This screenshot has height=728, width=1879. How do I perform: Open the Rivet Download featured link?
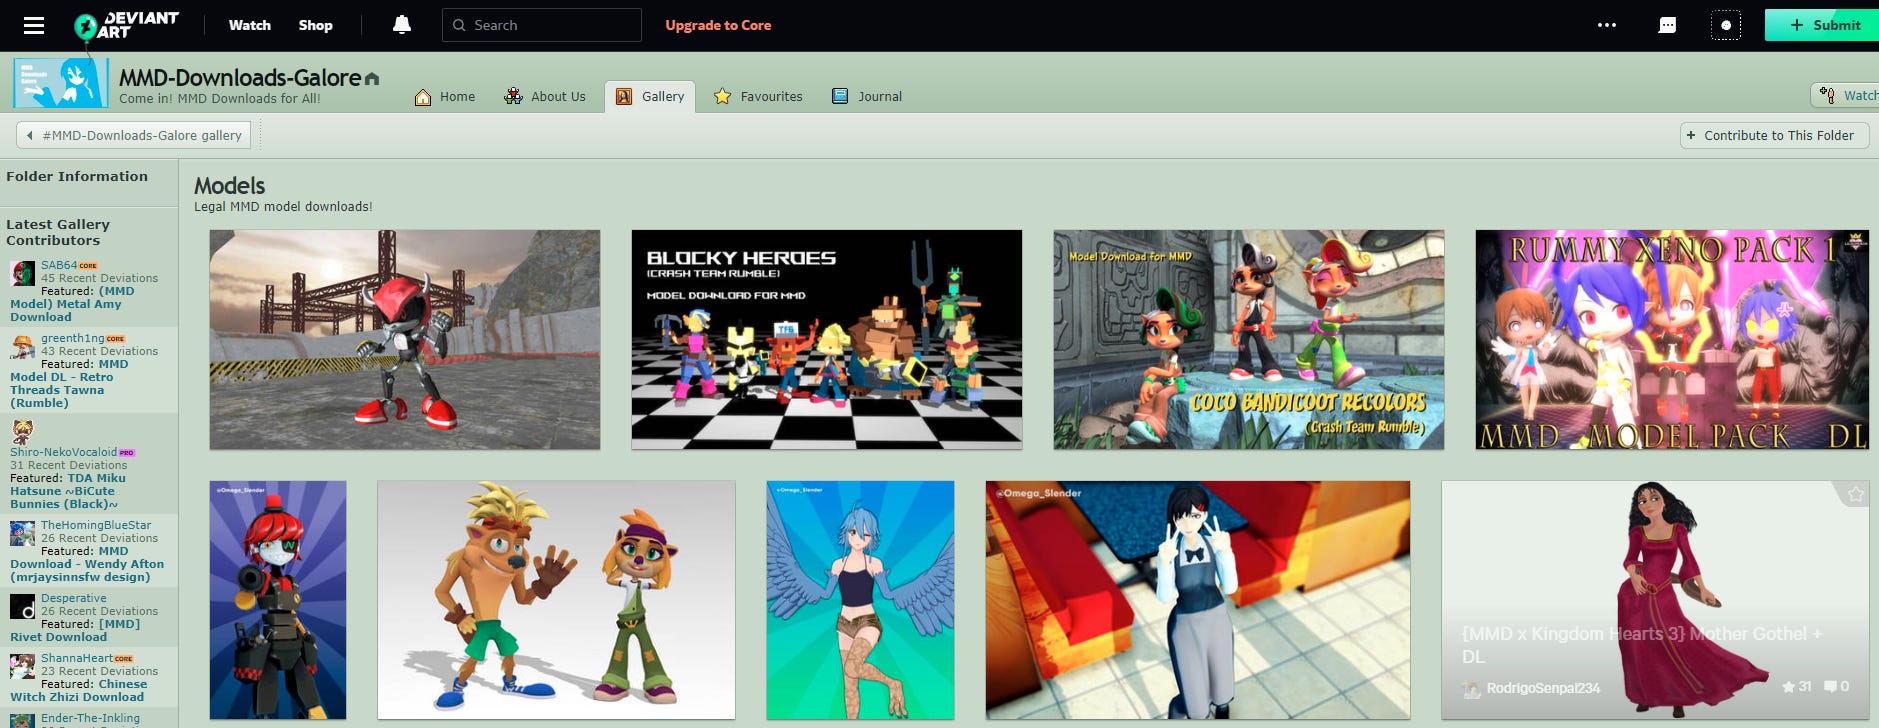pyautogui.click(x=75, y=630)
